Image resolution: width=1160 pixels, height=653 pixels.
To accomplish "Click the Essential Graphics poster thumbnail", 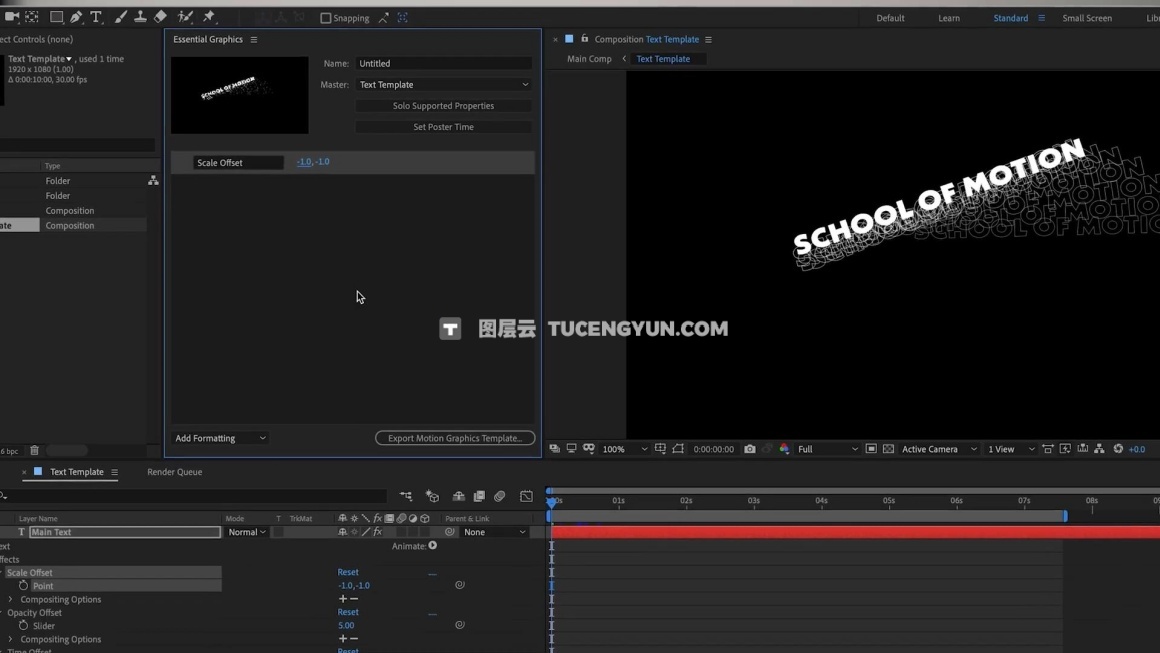I will tap(240, 95).
